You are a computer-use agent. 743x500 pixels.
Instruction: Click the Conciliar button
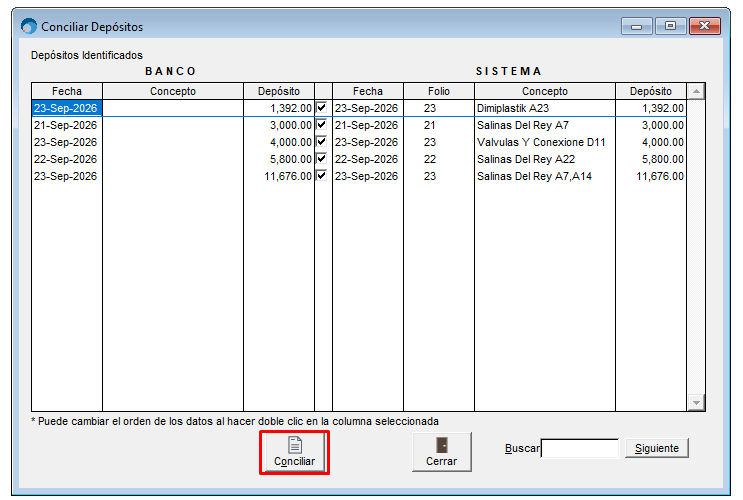coord(294,453)
